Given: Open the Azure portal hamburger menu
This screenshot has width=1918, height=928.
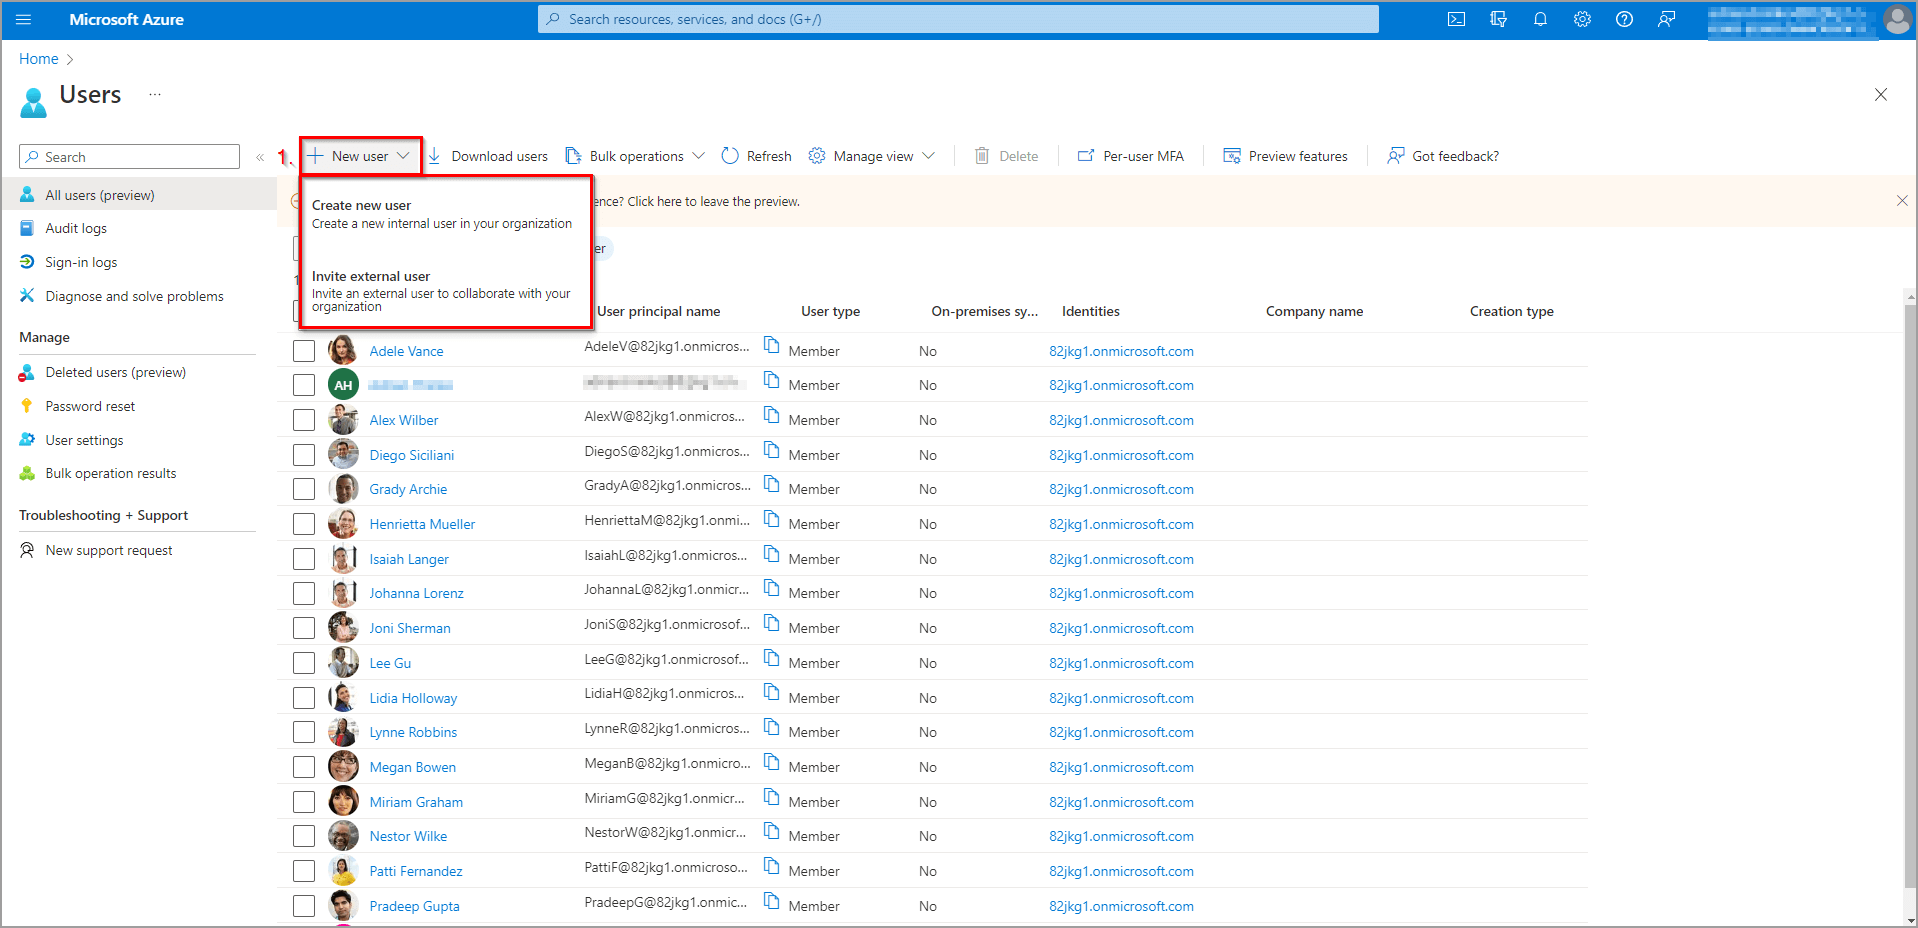Looking at the screenshot, I should (24, 19).
